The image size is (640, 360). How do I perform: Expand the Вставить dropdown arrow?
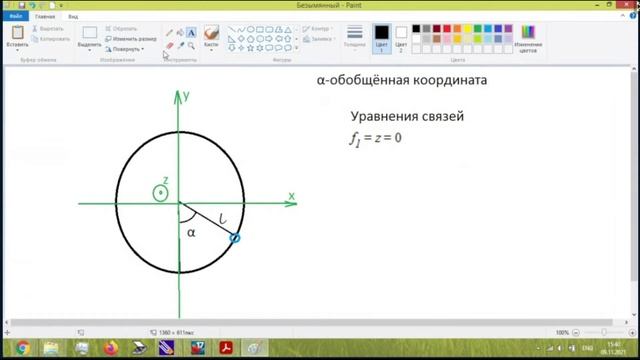(18, 50)
